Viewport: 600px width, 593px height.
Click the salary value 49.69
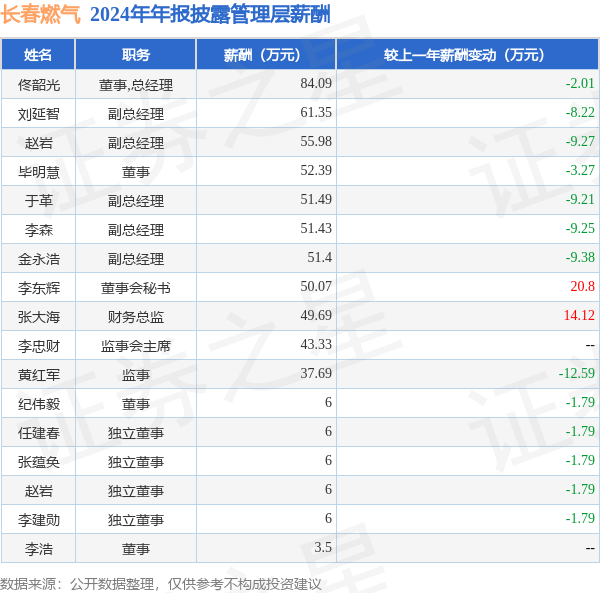tap(316, 316)
